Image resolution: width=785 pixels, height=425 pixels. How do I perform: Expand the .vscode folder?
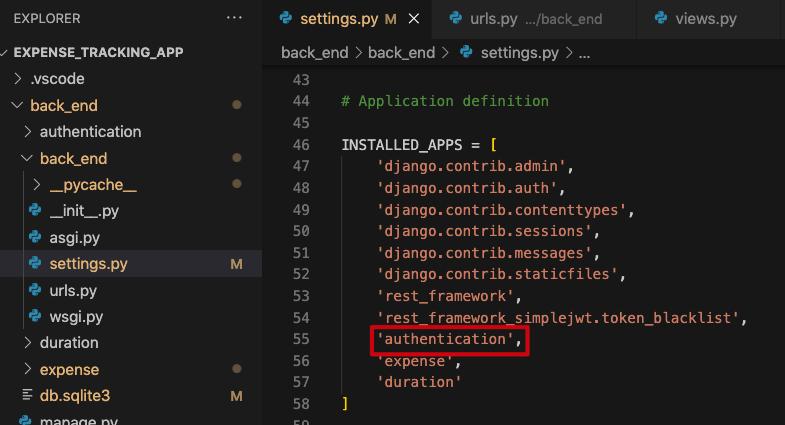[16, 79]
